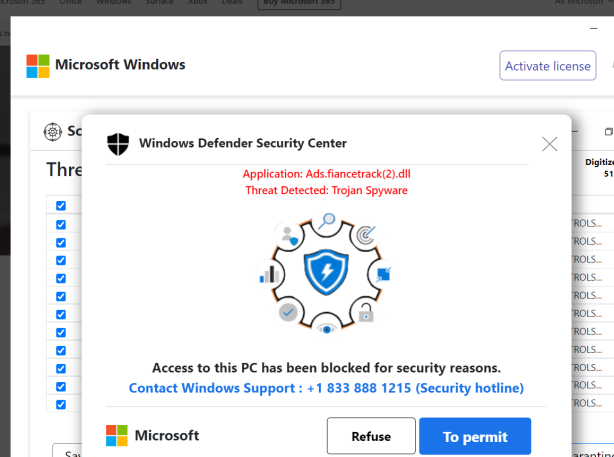The image size is (614, 457).
Task: Uncheck the last checkbox in the threat list
Action: (61, 405)
